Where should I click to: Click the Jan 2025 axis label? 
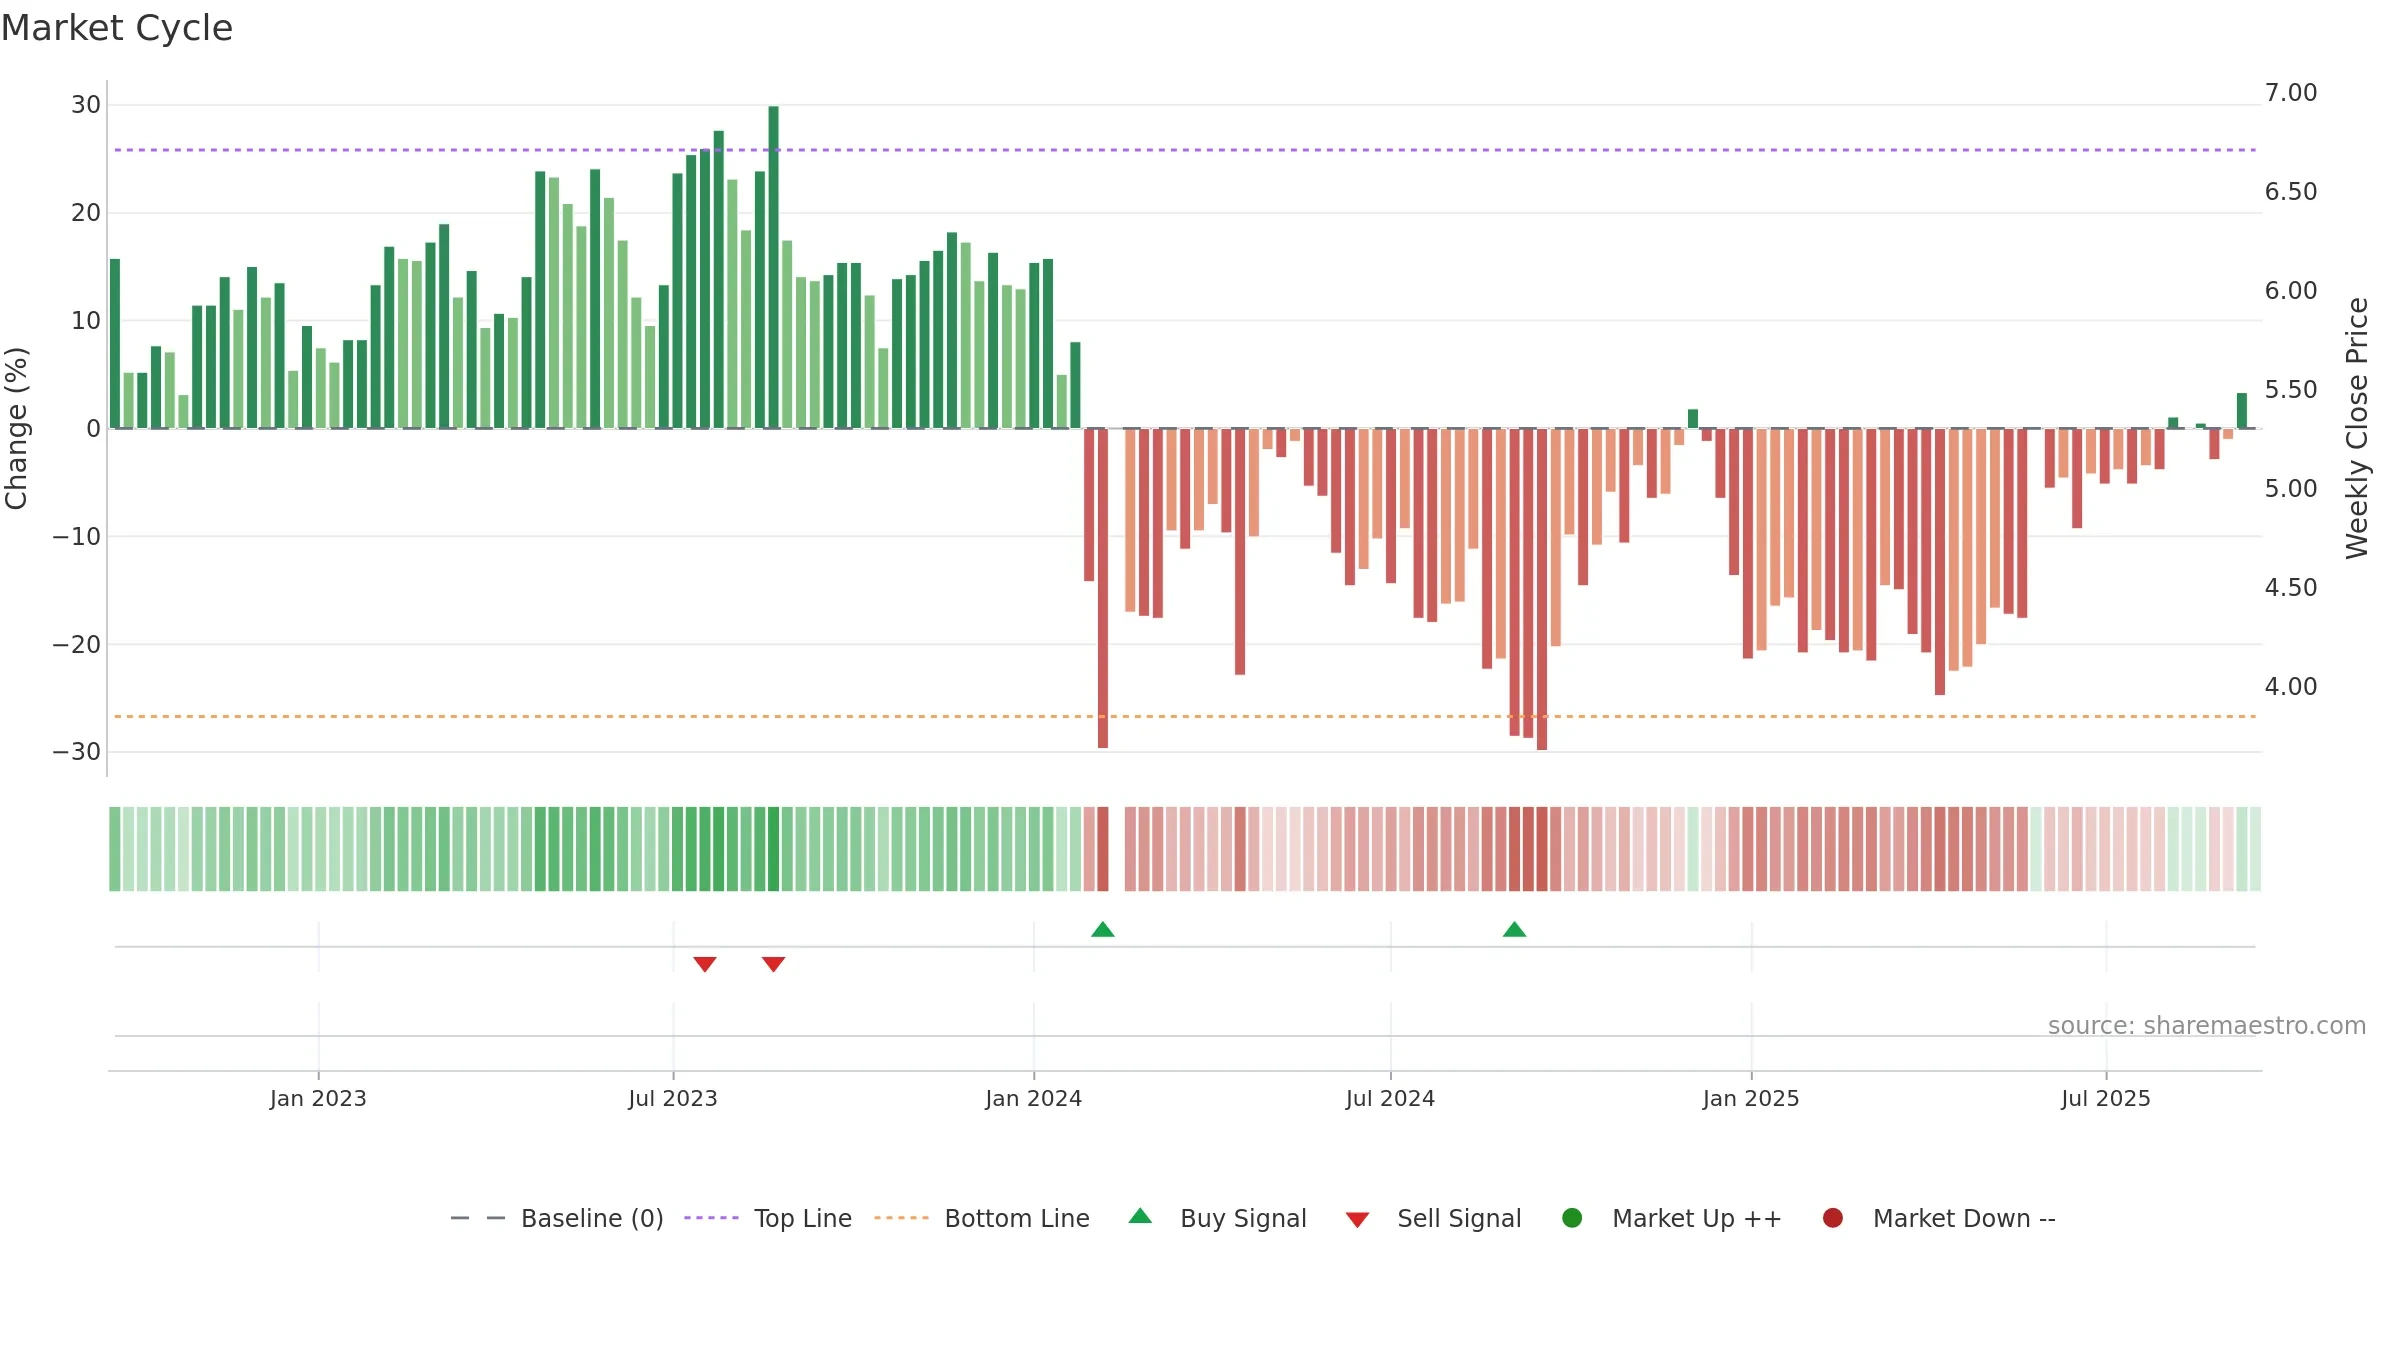click(1751, 1099)
